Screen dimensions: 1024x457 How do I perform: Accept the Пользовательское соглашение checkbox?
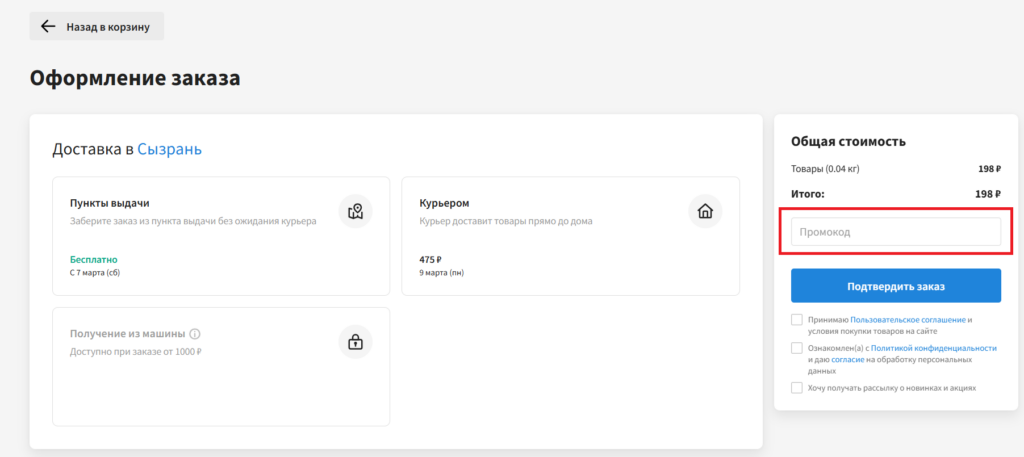(x=797, y=320)
